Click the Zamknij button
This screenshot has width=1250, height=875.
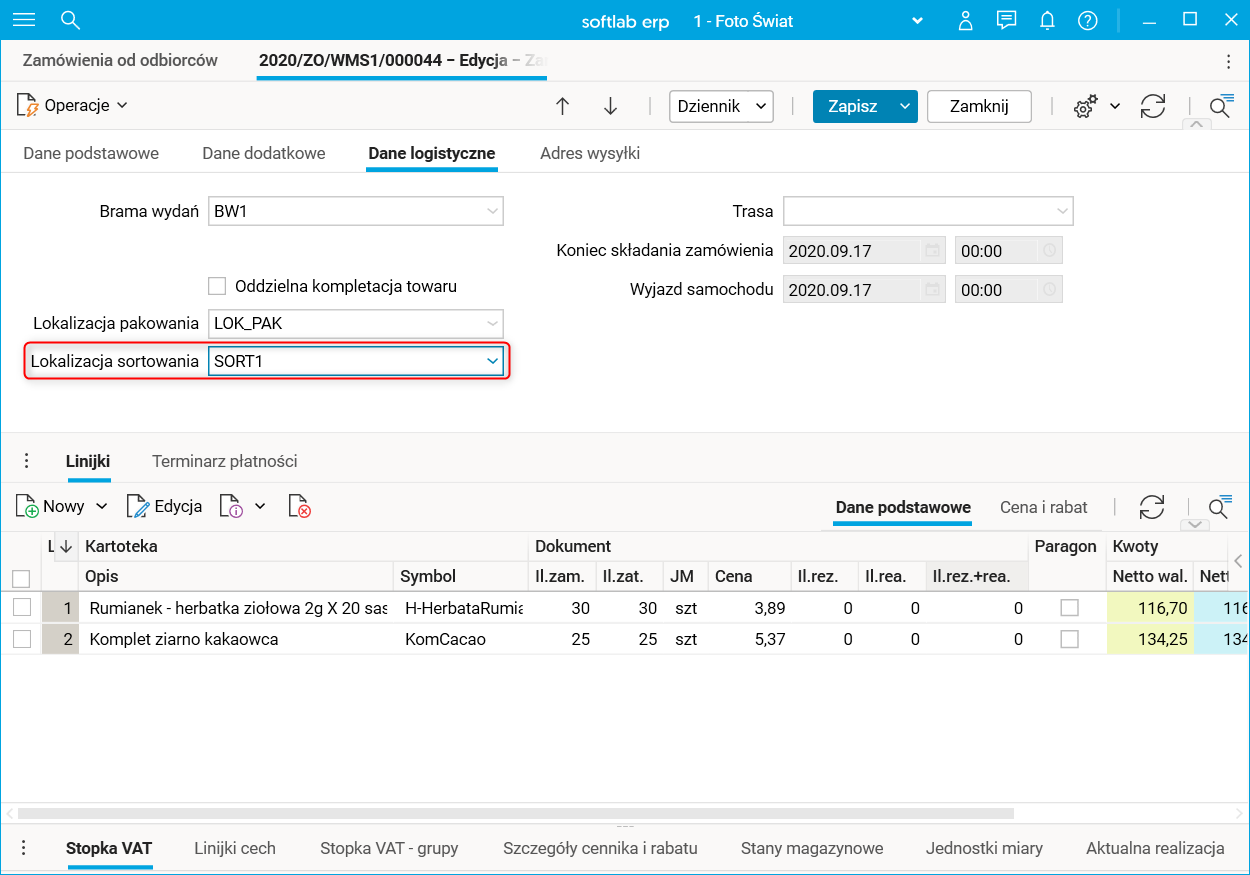click(979, 106)
